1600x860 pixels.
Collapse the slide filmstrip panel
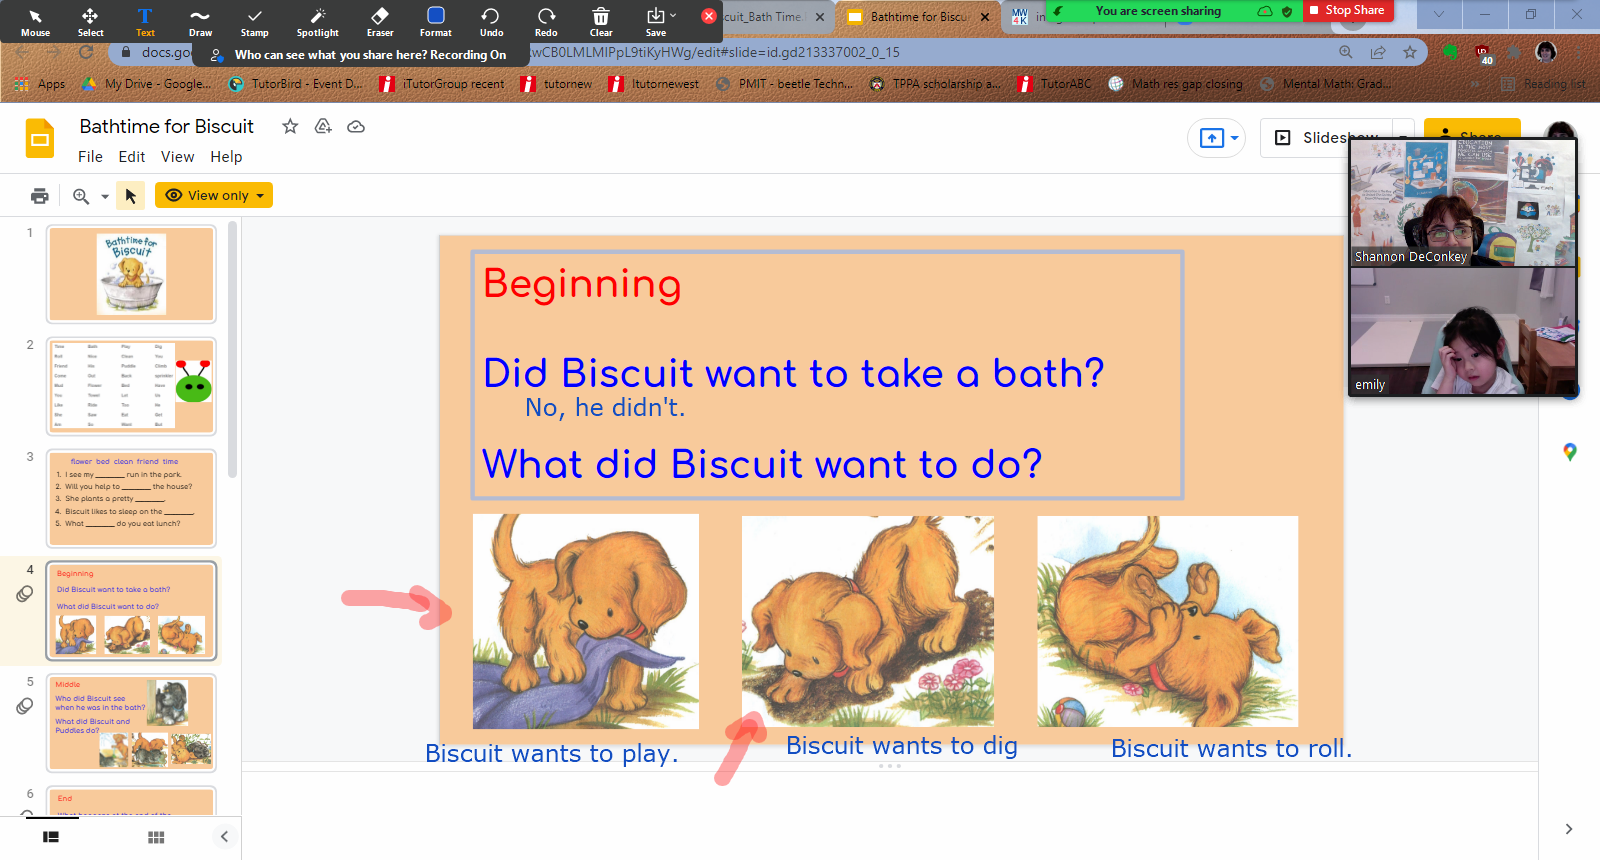pyautogui.click(x=224, y=837)
